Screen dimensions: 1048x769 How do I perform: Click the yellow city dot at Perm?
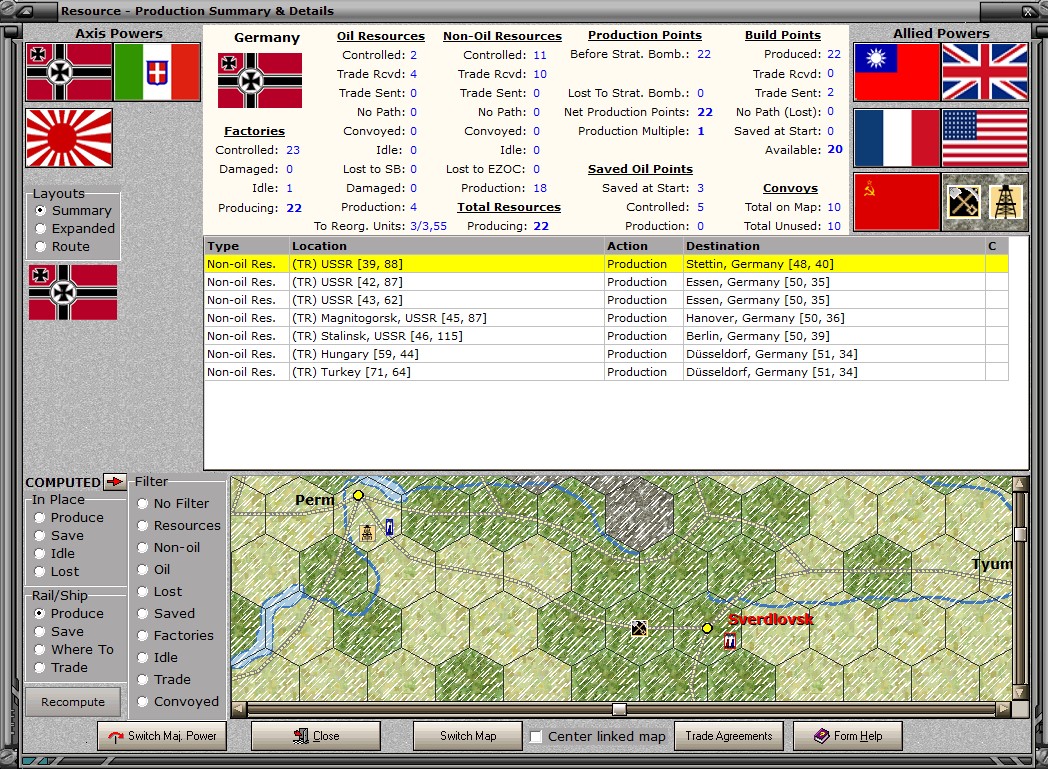358,495
